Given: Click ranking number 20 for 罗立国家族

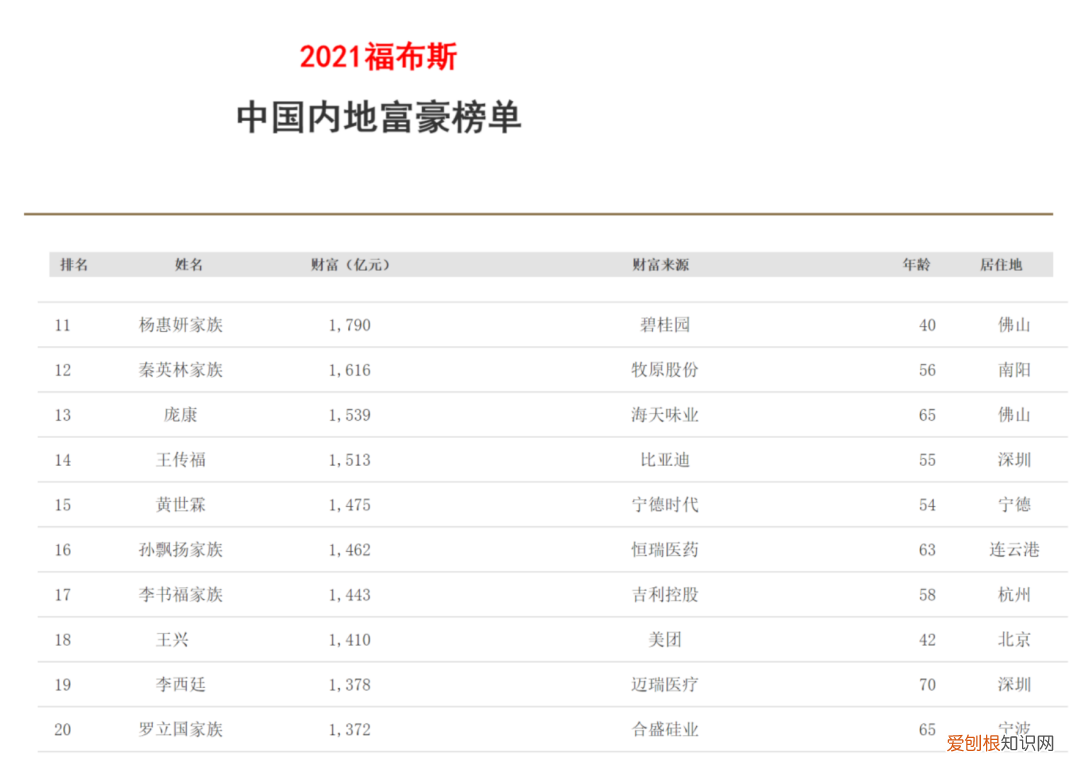Looking at the screenshot, I should 62,730.
